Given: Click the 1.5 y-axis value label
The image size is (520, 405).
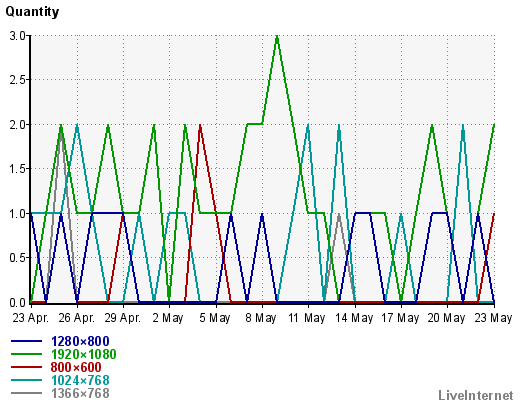Looking at the screenshot, I should 18,169.
